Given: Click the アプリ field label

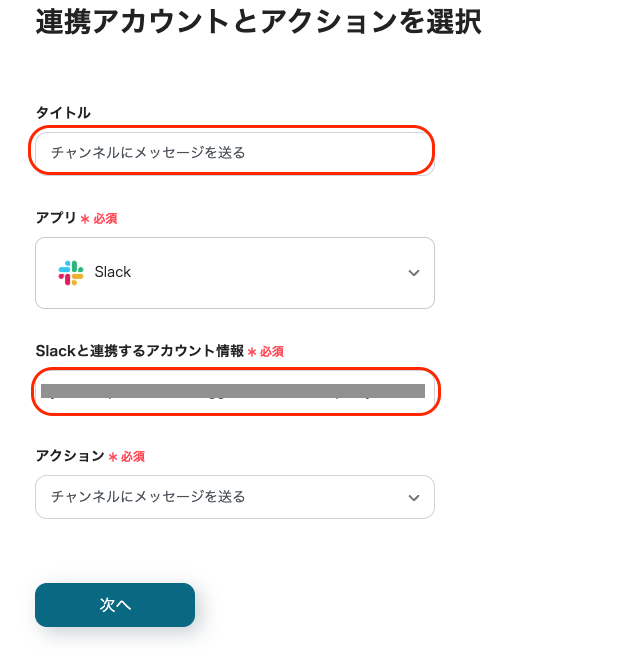Looking at the screenshot, I should point(56,217).
